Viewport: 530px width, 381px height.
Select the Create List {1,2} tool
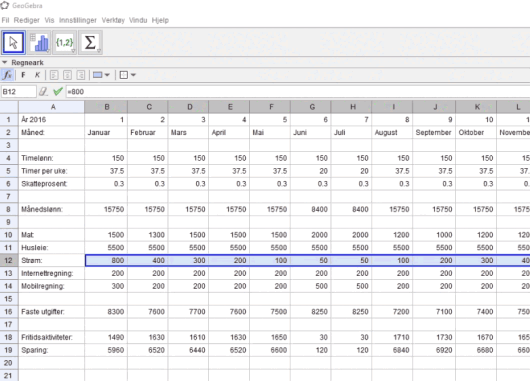[64, 43]
